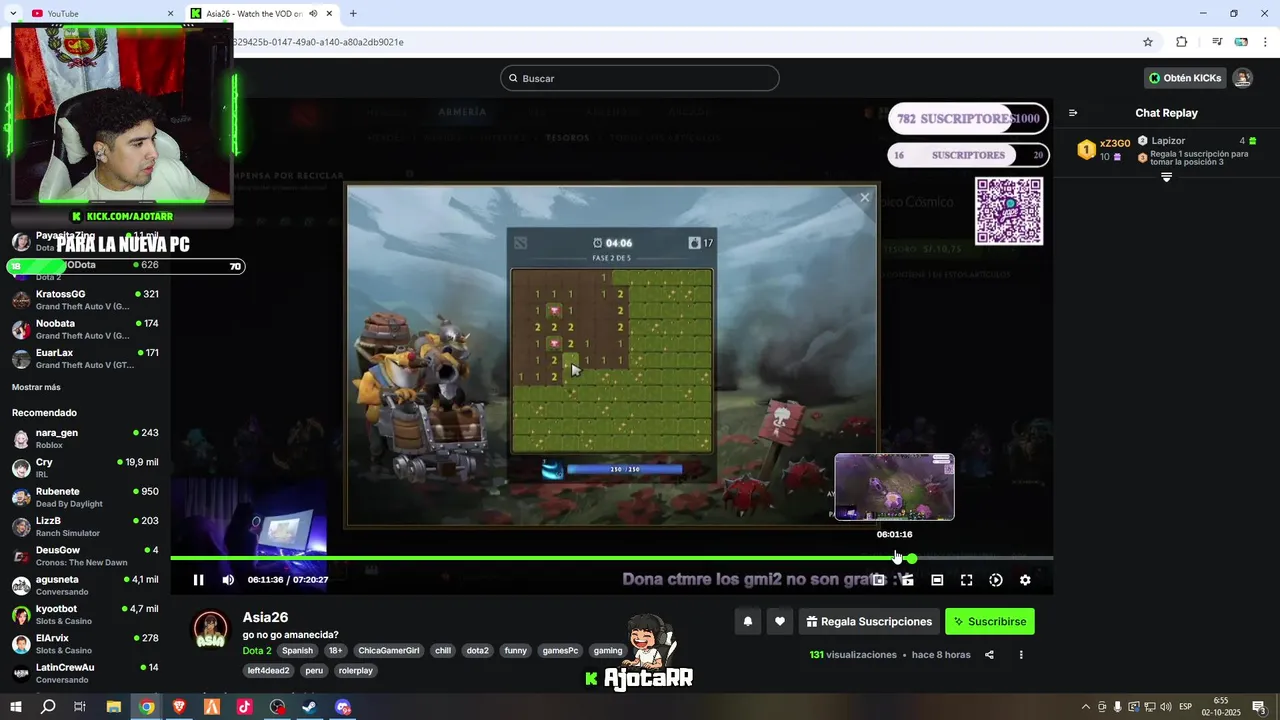This screenshot has height=720, width=1280.
Task: Expand sidebar with Mostrar más
Action: 36,387
